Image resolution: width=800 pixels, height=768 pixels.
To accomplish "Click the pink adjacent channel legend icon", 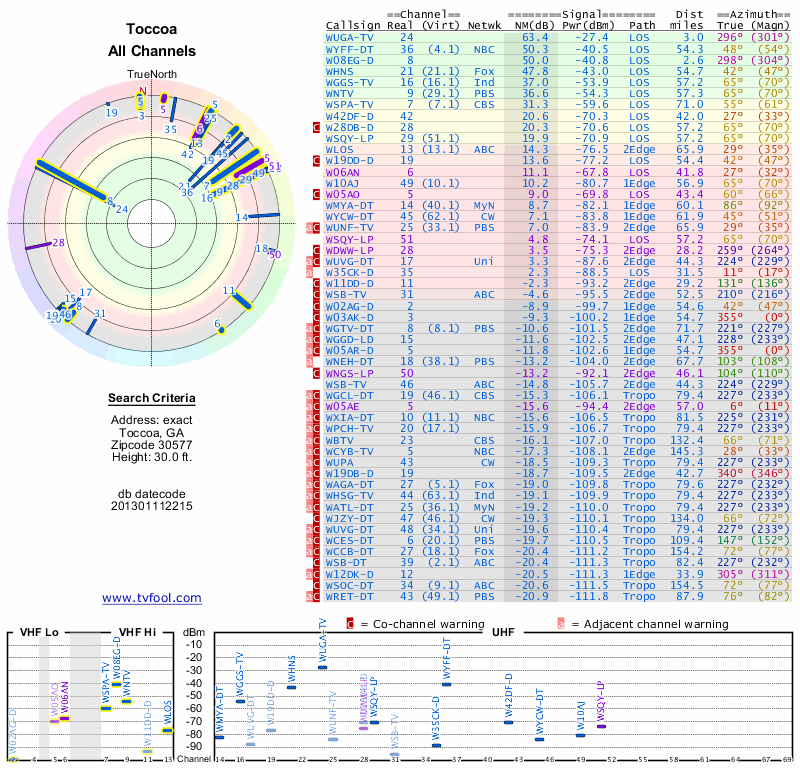I will tap(561, 624).
